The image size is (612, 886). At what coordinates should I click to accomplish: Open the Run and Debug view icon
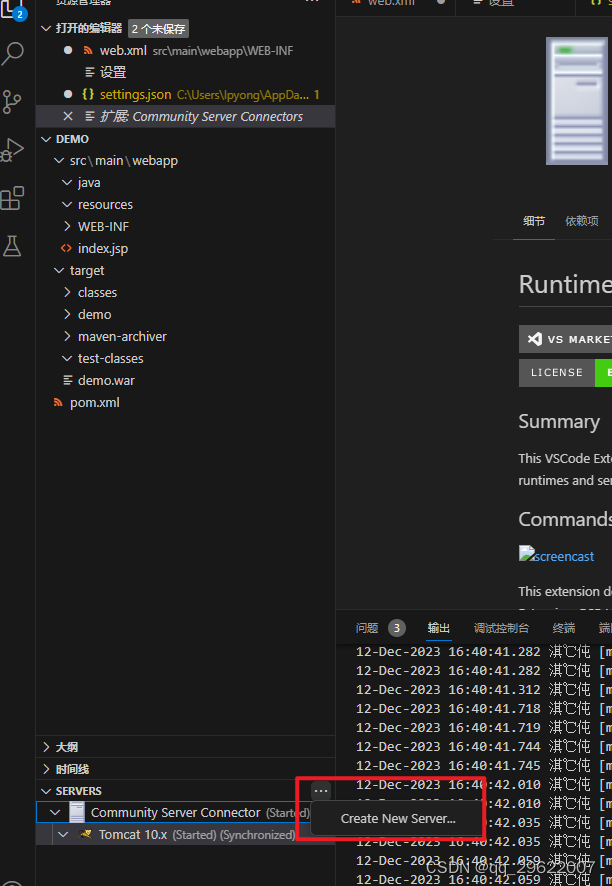pyautogui.click(x=12, y=150)
